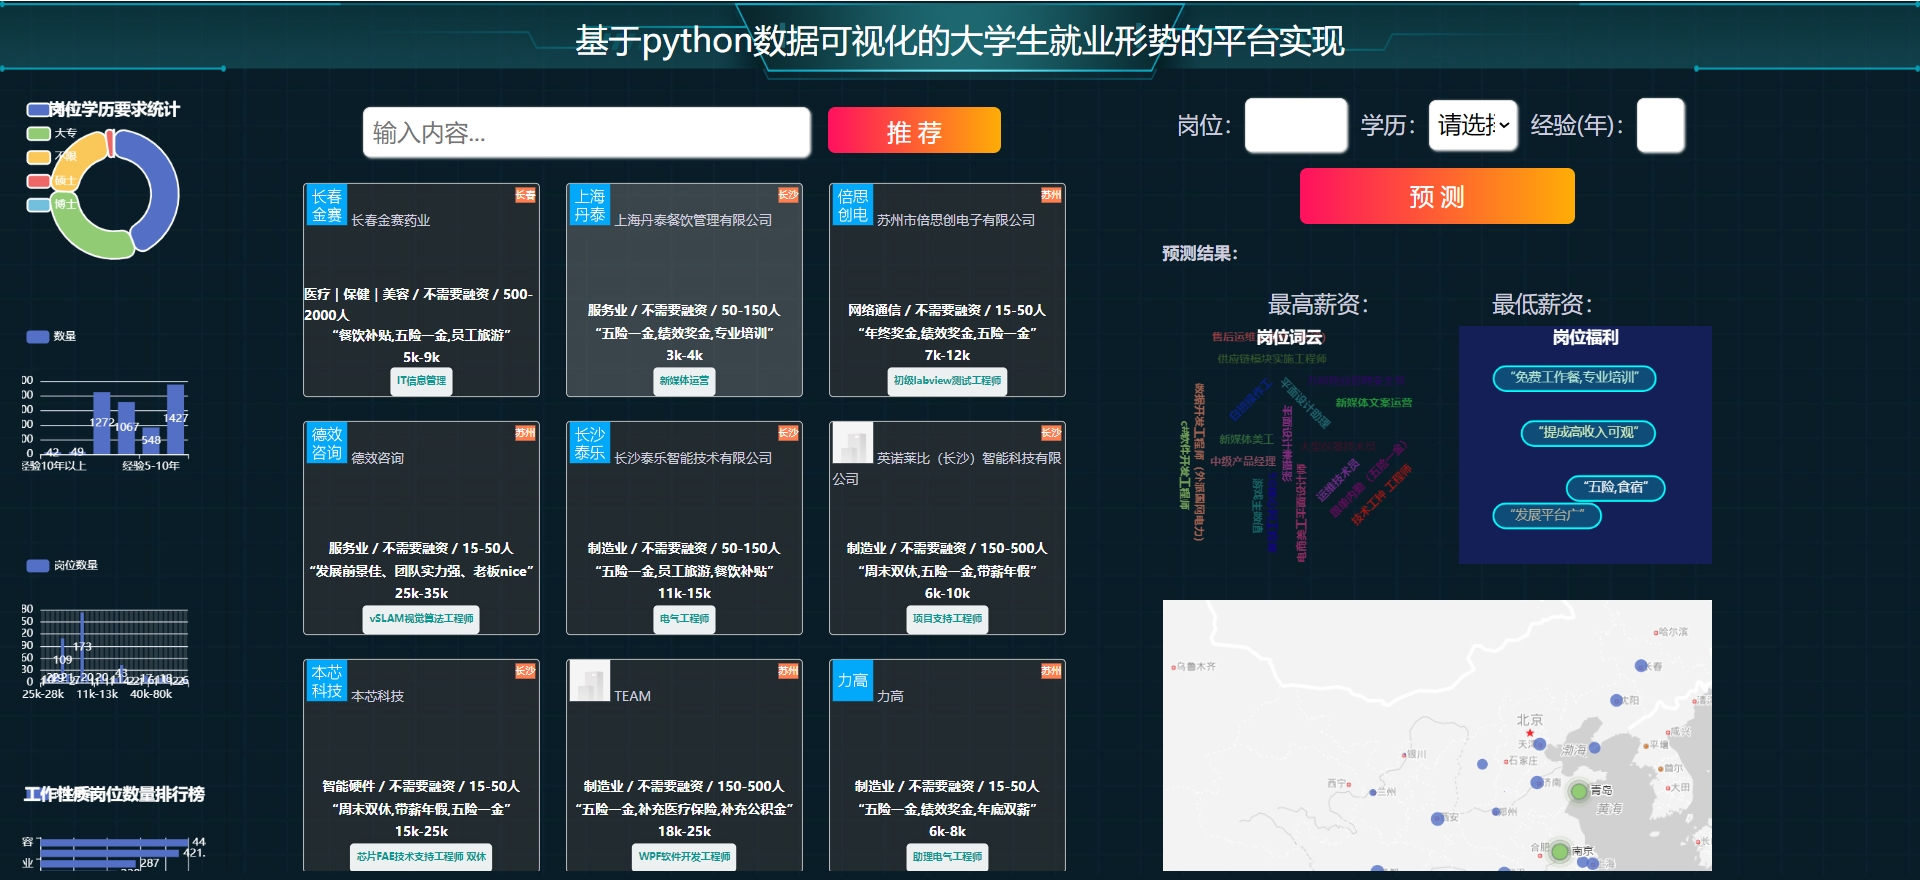Toggle the 硕士 legend item in pie chart
1920x880 pixels.
pyautogui.click(x=52, y=181)
